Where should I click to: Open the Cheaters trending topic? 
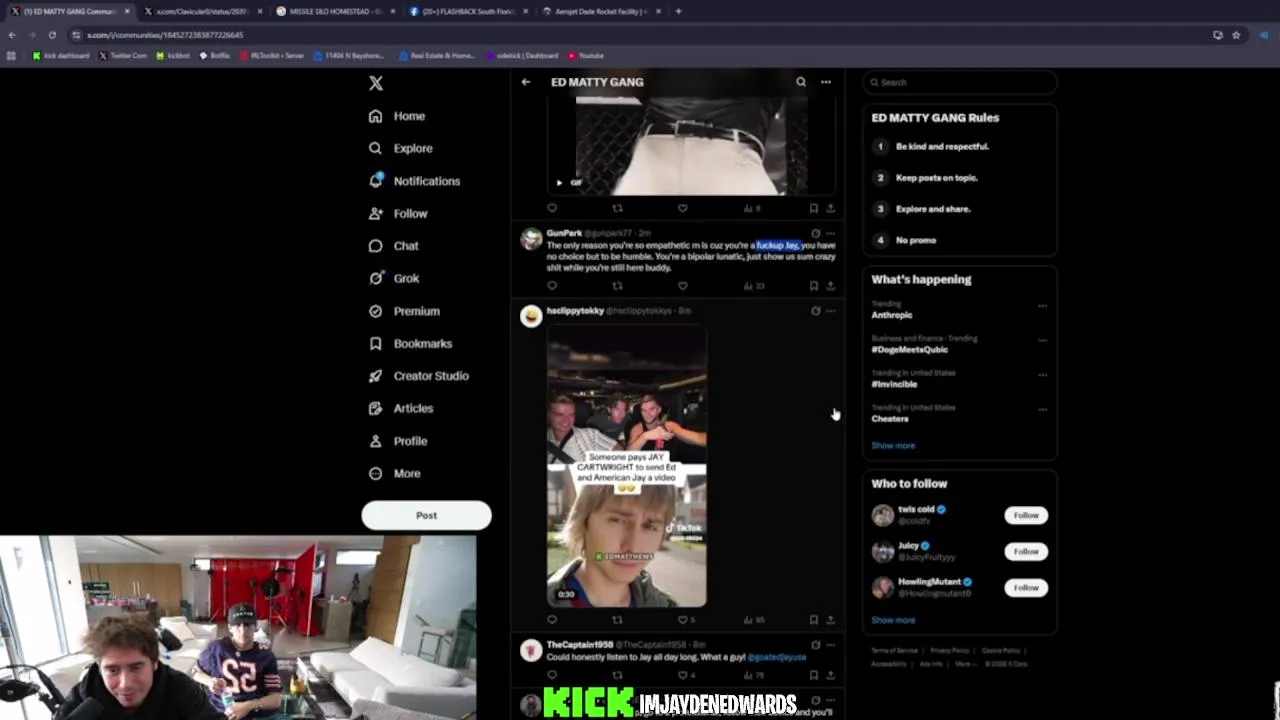point(890,419)
